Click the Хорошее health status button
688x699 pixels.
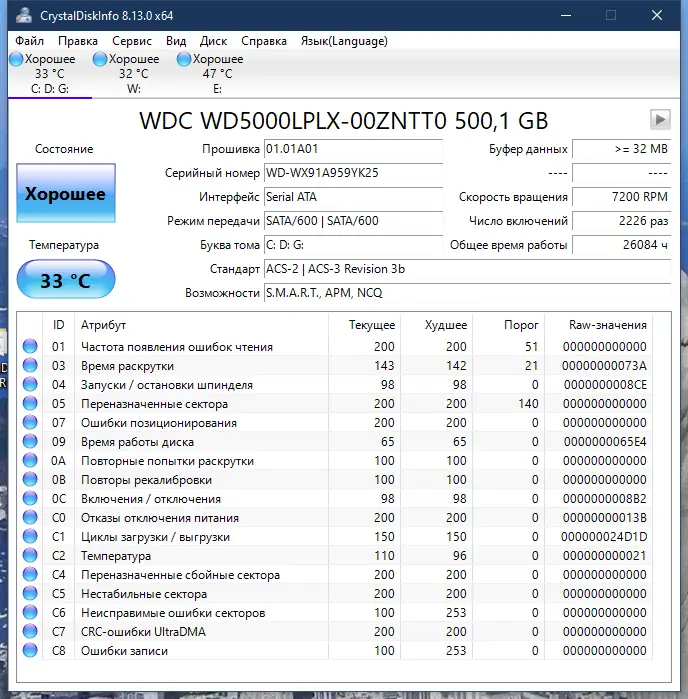[66, 193]
